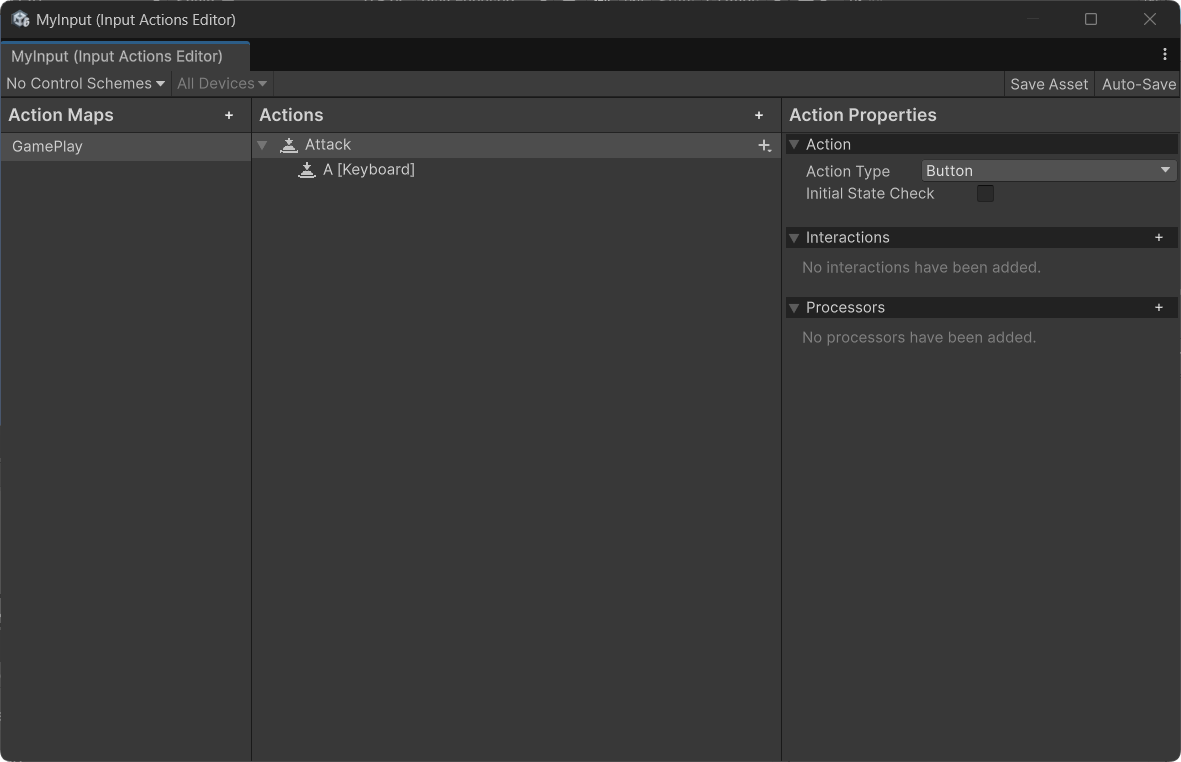Open the No Control Schemes dropdown
1181x762 pixels.
pyautogui.click(x=85, y=84)
